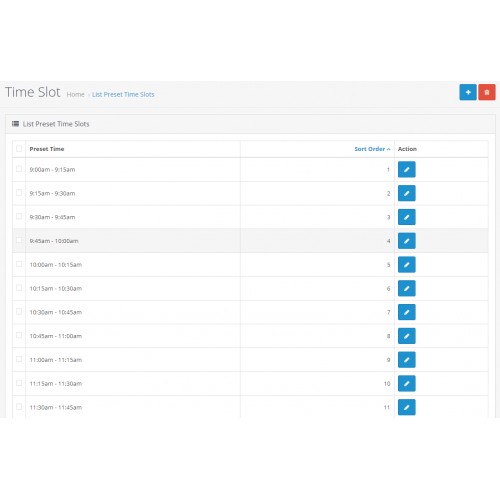Click the 9:00am - 9:15am preset time text

click(x=52, y=170)
